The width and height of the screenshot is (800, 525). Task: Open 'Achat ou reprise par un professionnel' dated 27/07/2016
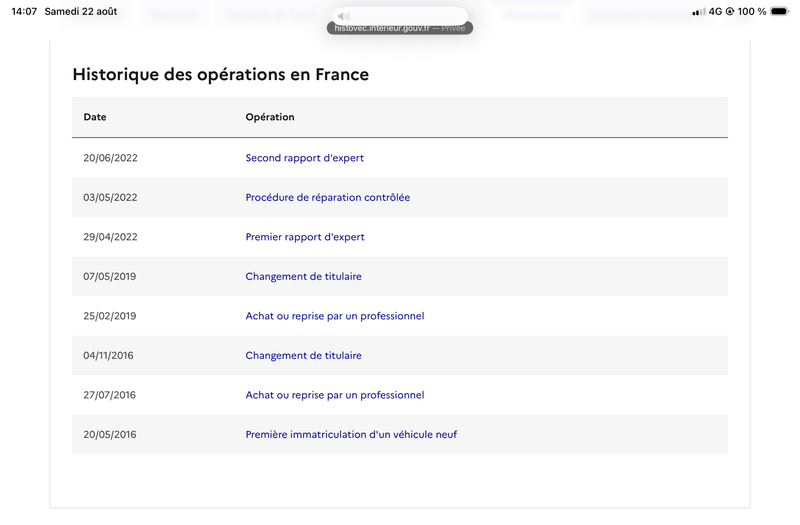335,395
